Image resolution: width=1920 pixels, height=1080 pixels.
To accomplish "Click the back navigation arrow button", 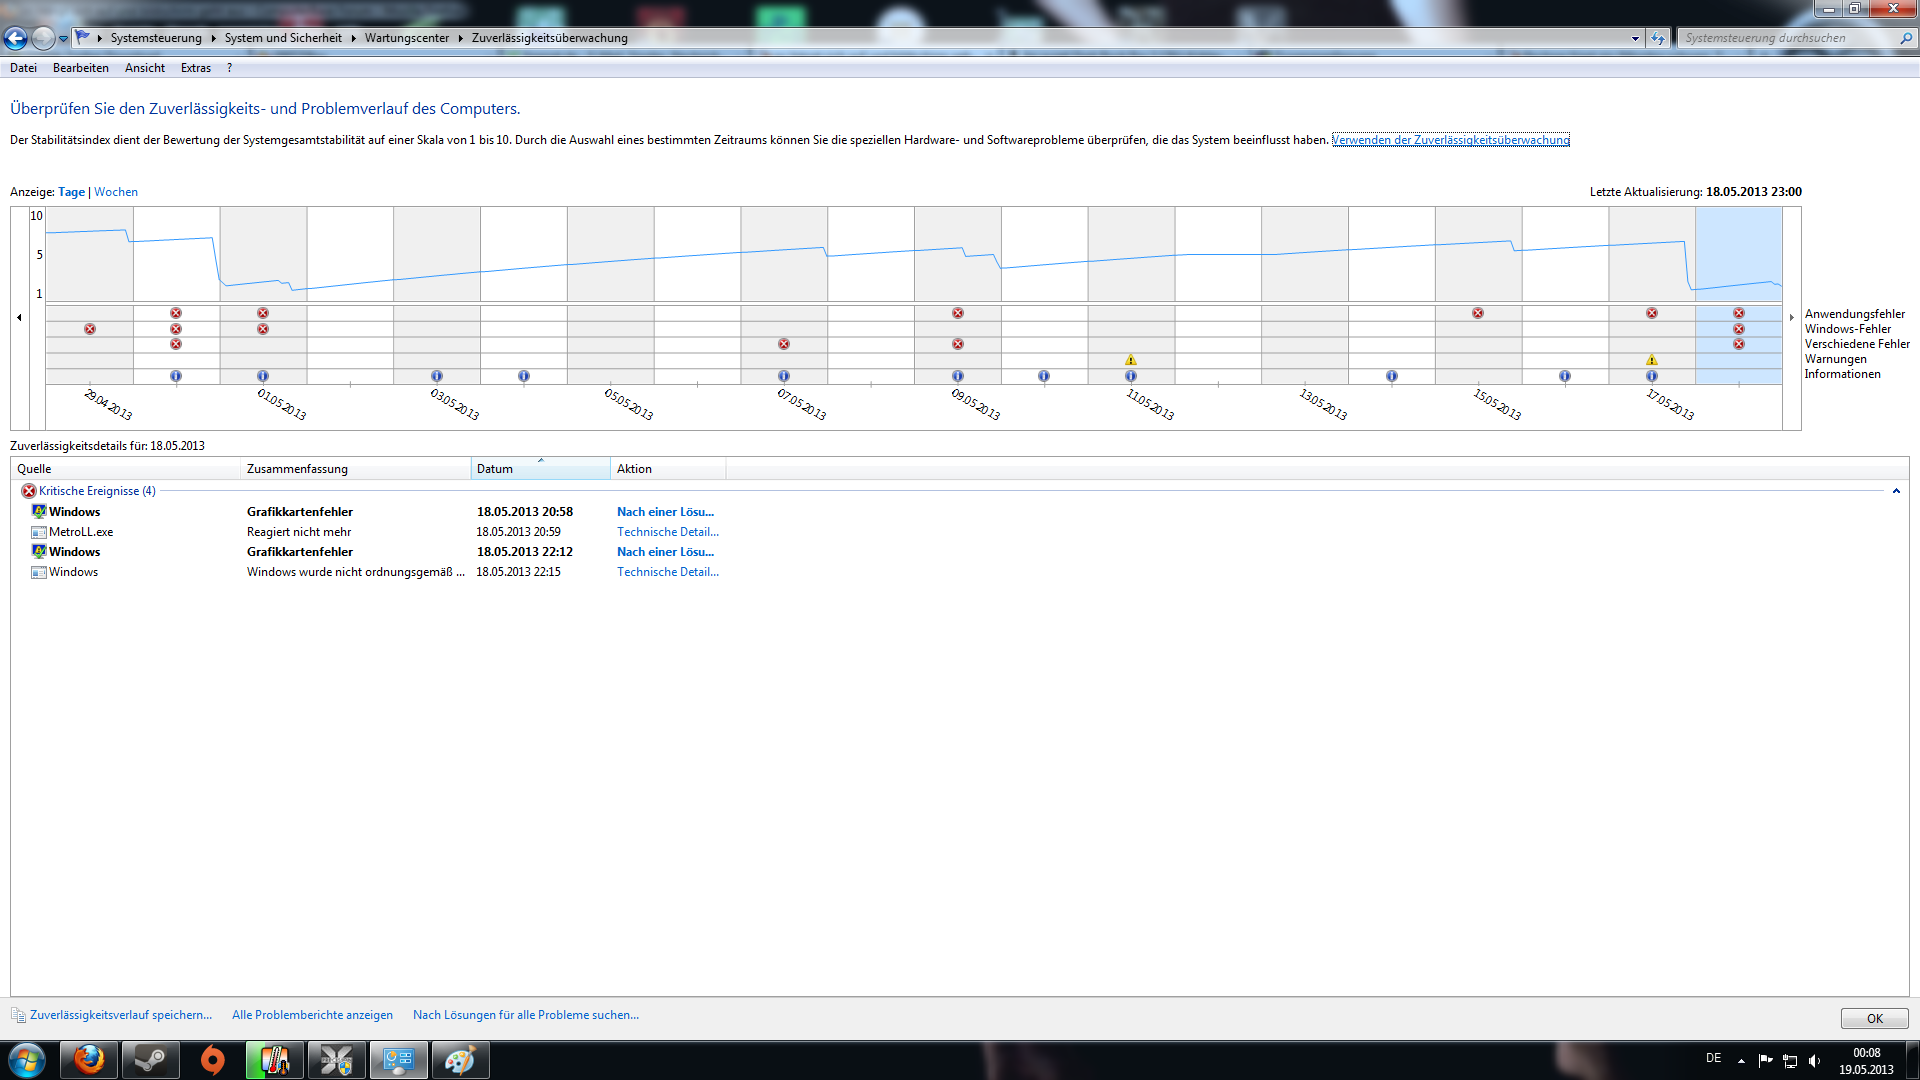I will tap(16, 38).
